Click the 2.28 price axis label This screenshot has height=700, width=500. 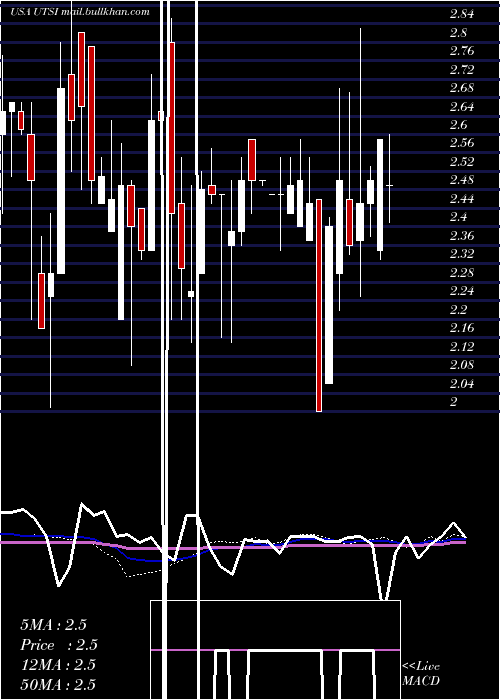point(462,273)
